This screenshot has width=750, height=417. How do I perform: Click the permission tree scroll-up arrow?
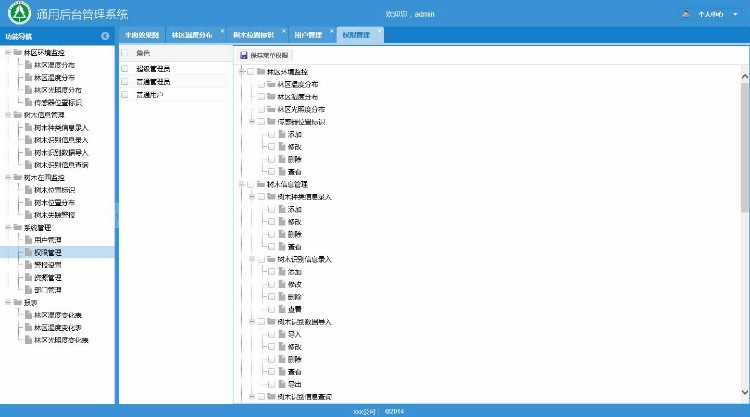click(745, 76)
